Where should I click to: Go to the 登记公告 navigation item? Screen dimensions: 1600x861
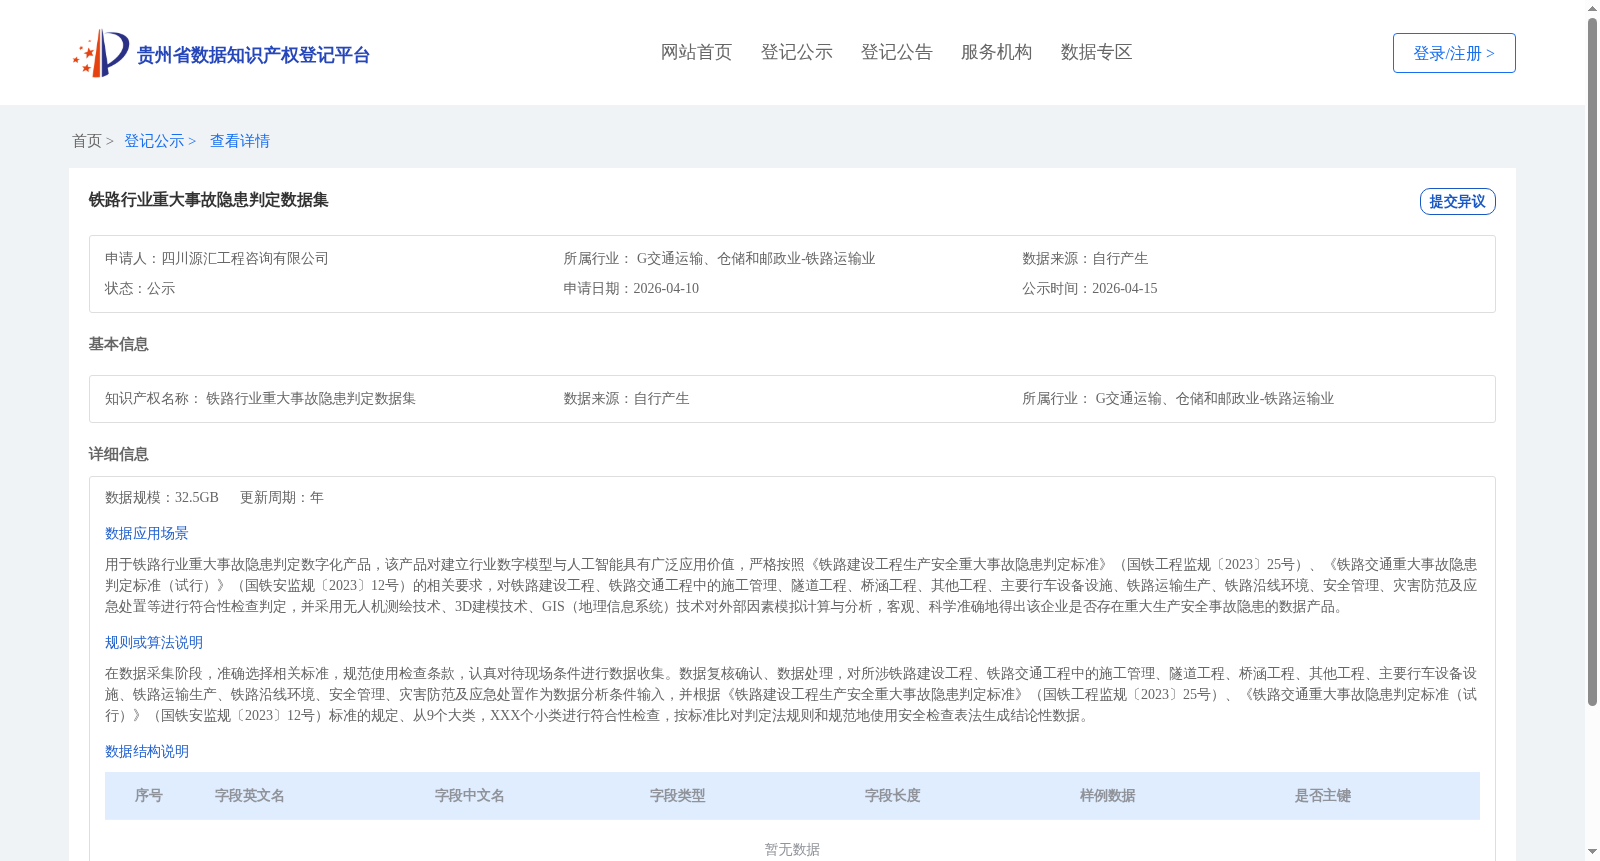pos(897,52)
